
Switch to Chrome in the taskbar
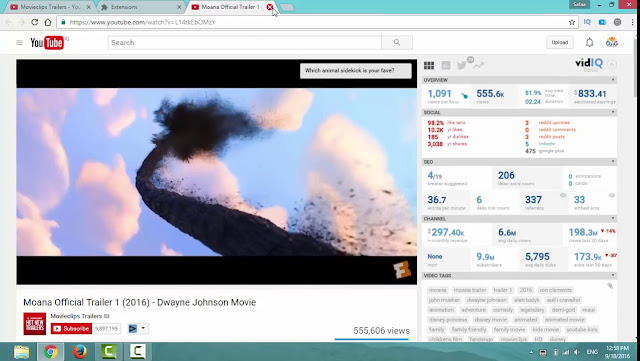(x=51, y=352)
